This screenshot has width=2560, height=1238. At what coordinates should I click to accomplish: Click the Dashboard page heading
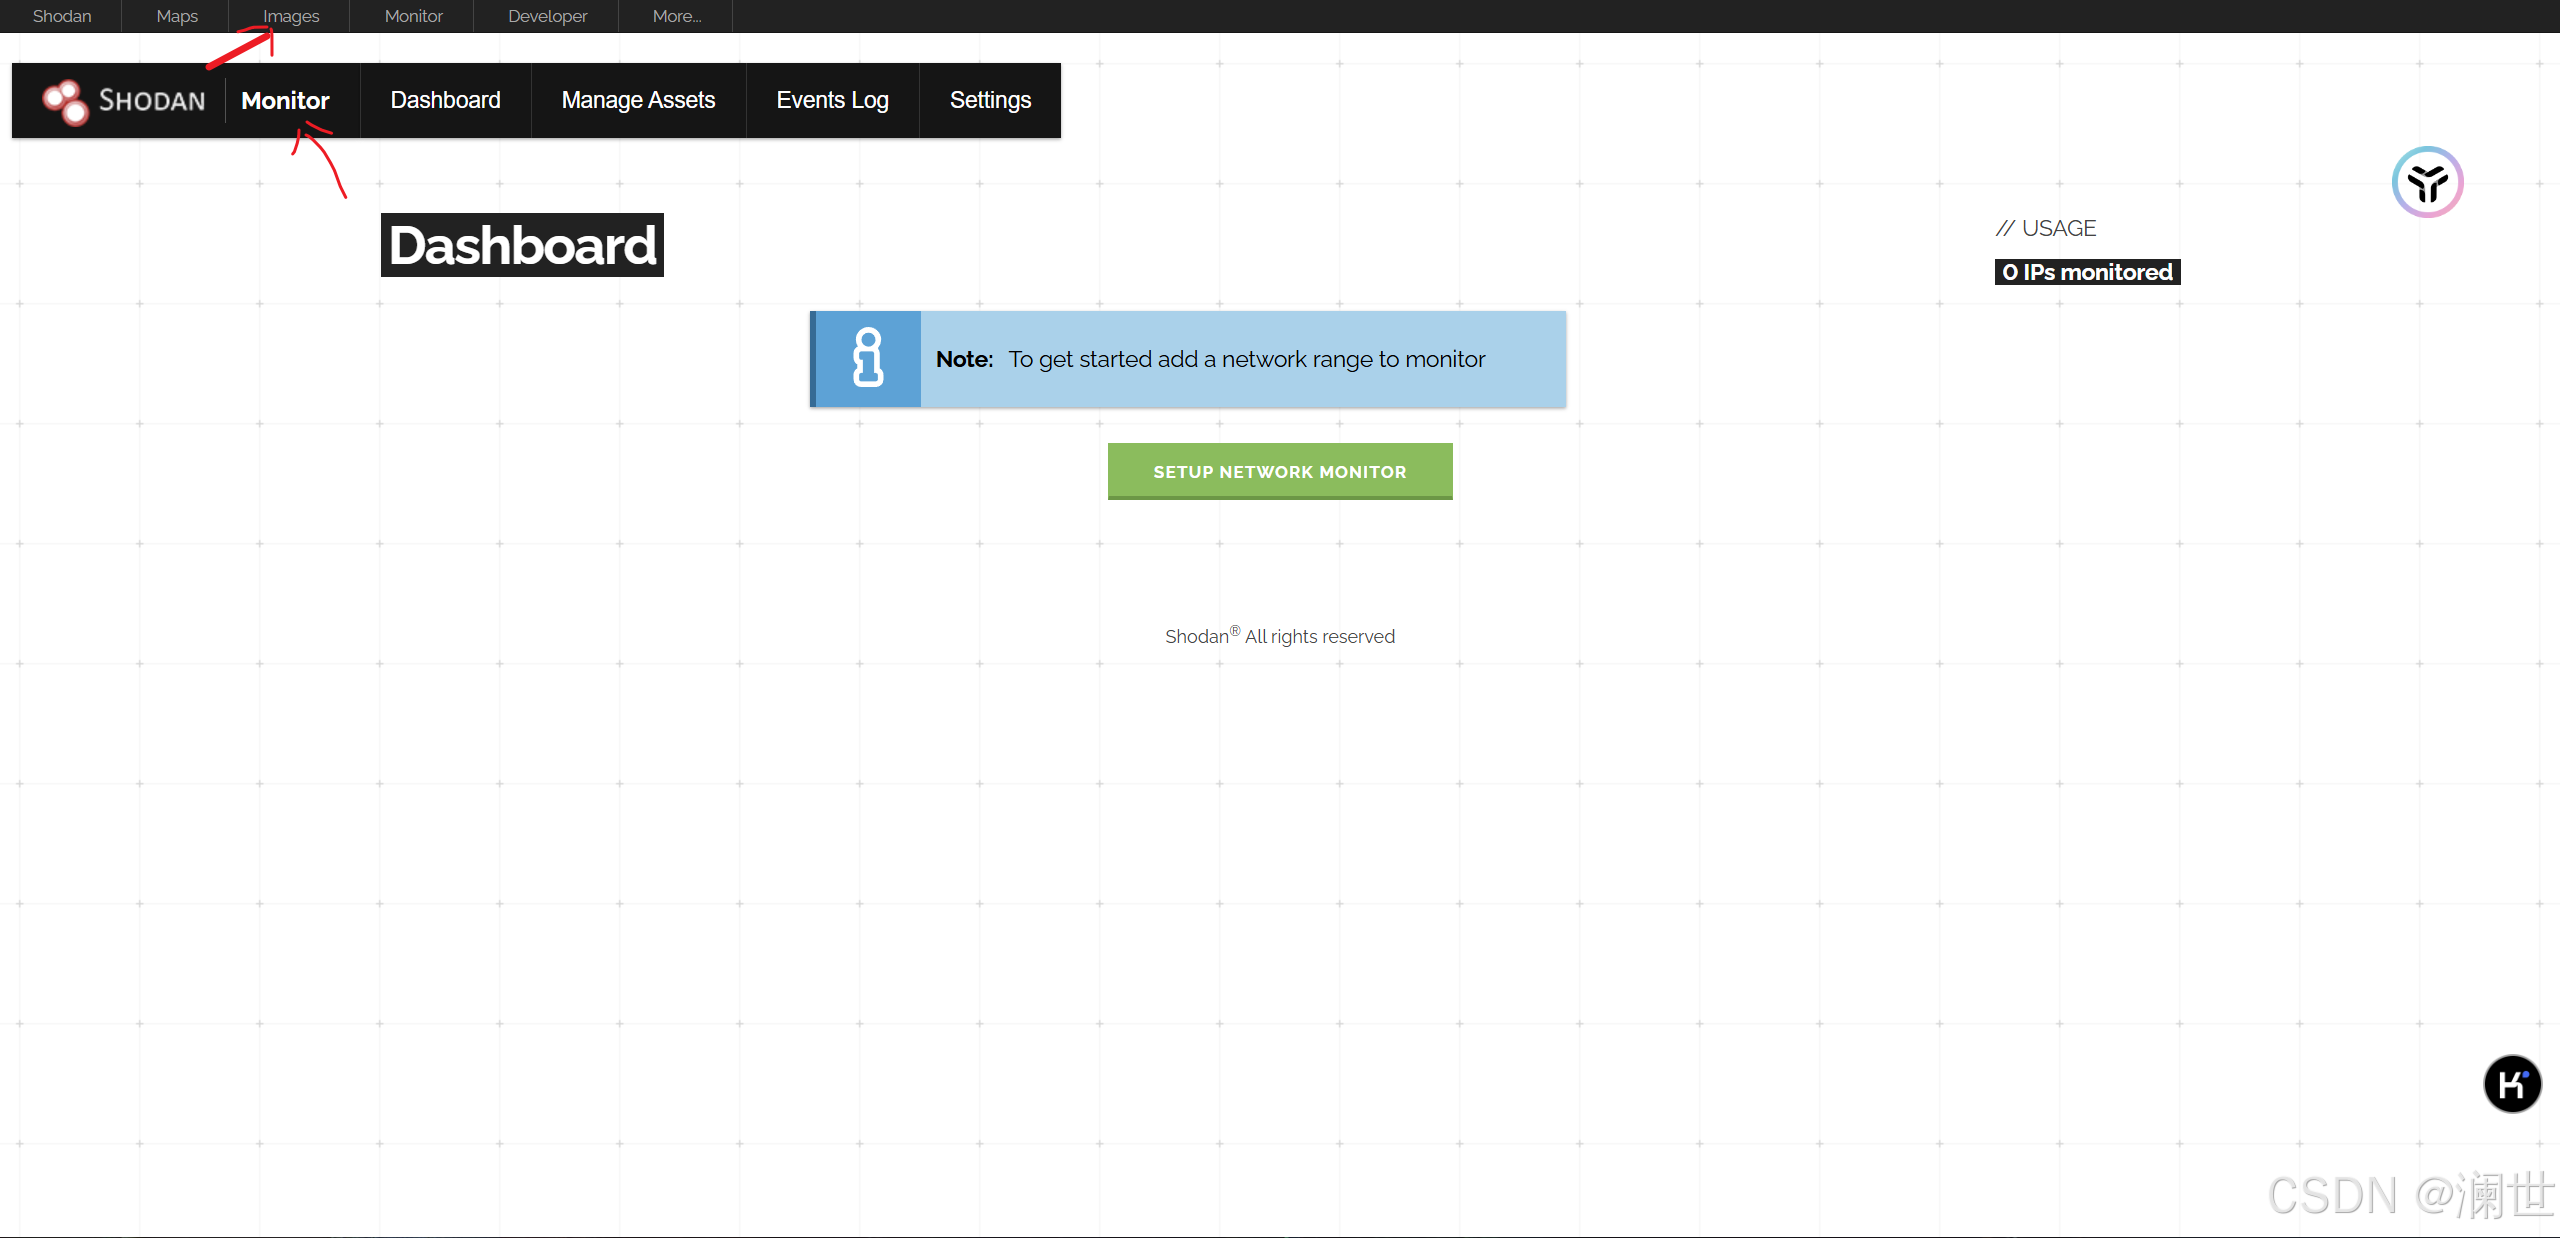(x=522, y=245)
